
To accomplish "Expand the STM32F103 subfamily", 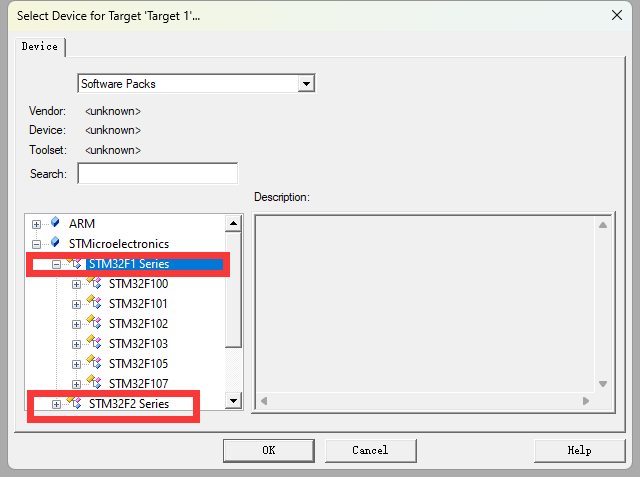I will click(x=76, y=344).
